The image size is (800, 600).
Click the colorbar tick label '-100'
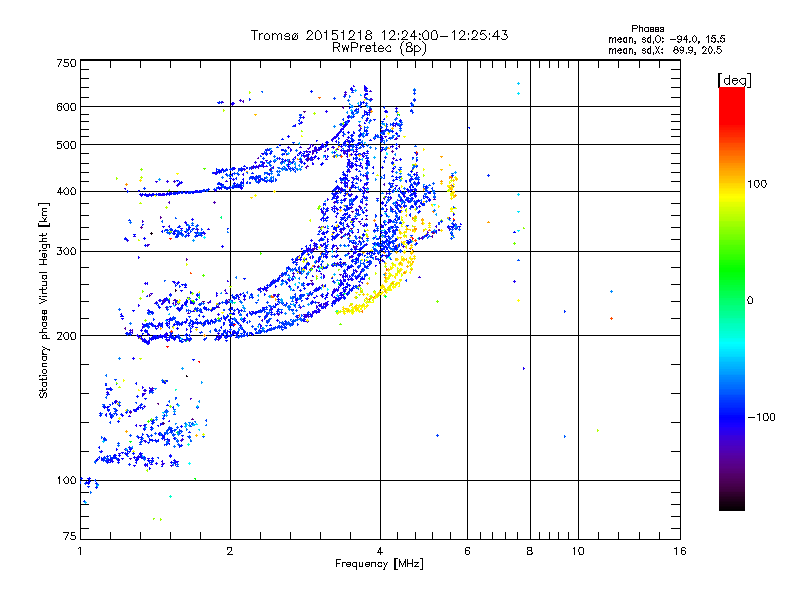761,417
